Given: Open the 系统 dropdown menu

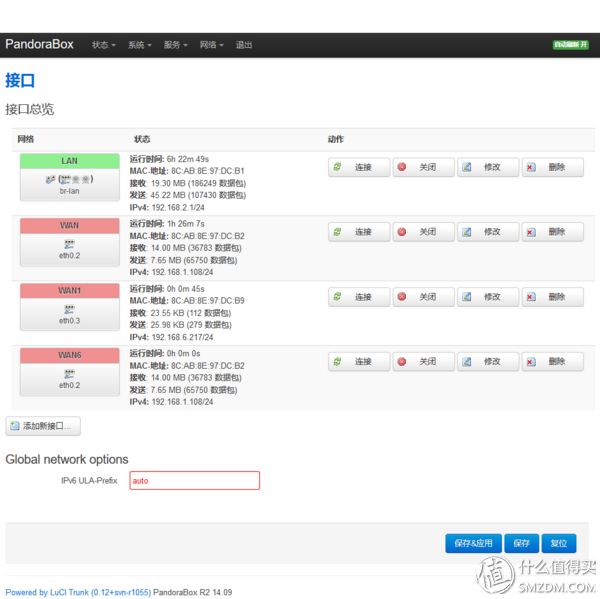Looking at the screenshot, I should (140, 45).
